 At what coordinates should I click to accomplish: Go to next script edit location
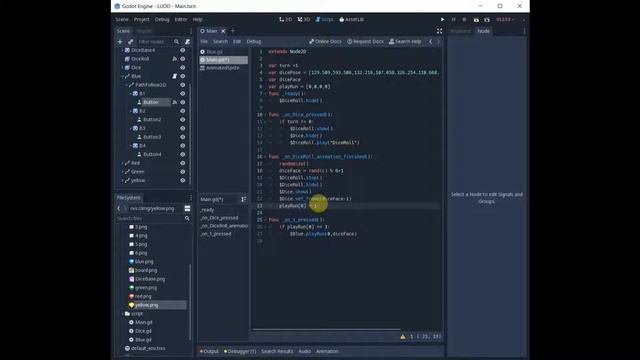439,41
